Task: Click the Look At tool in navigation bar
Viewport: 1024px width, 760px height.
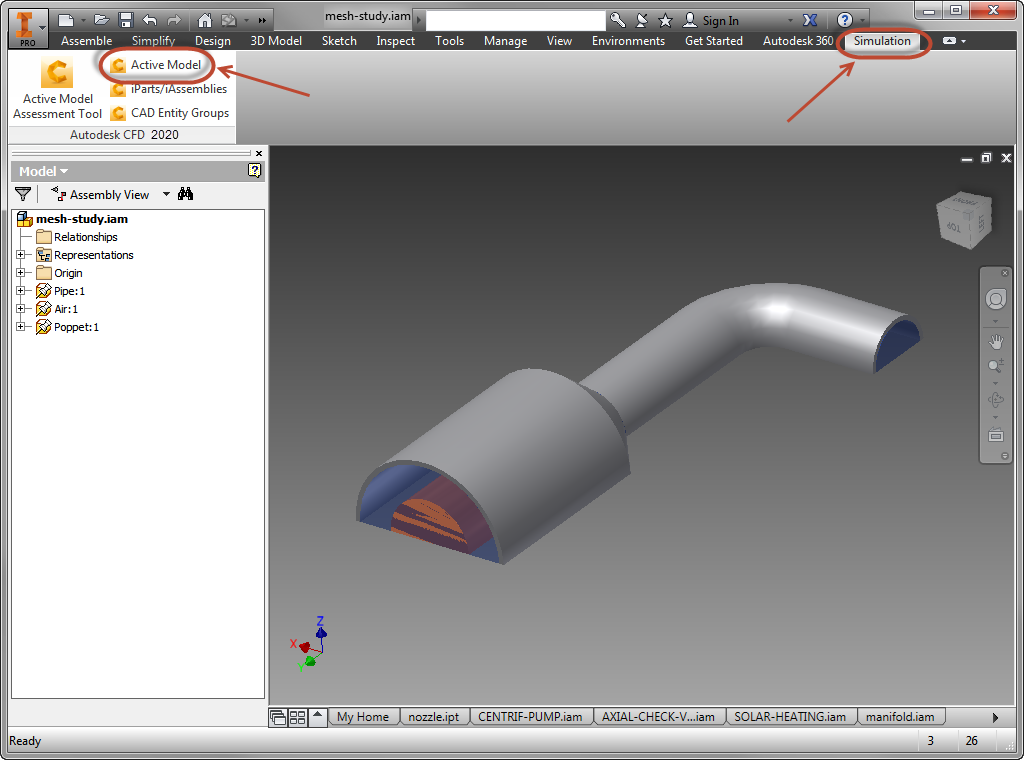Action: point(995,434)
